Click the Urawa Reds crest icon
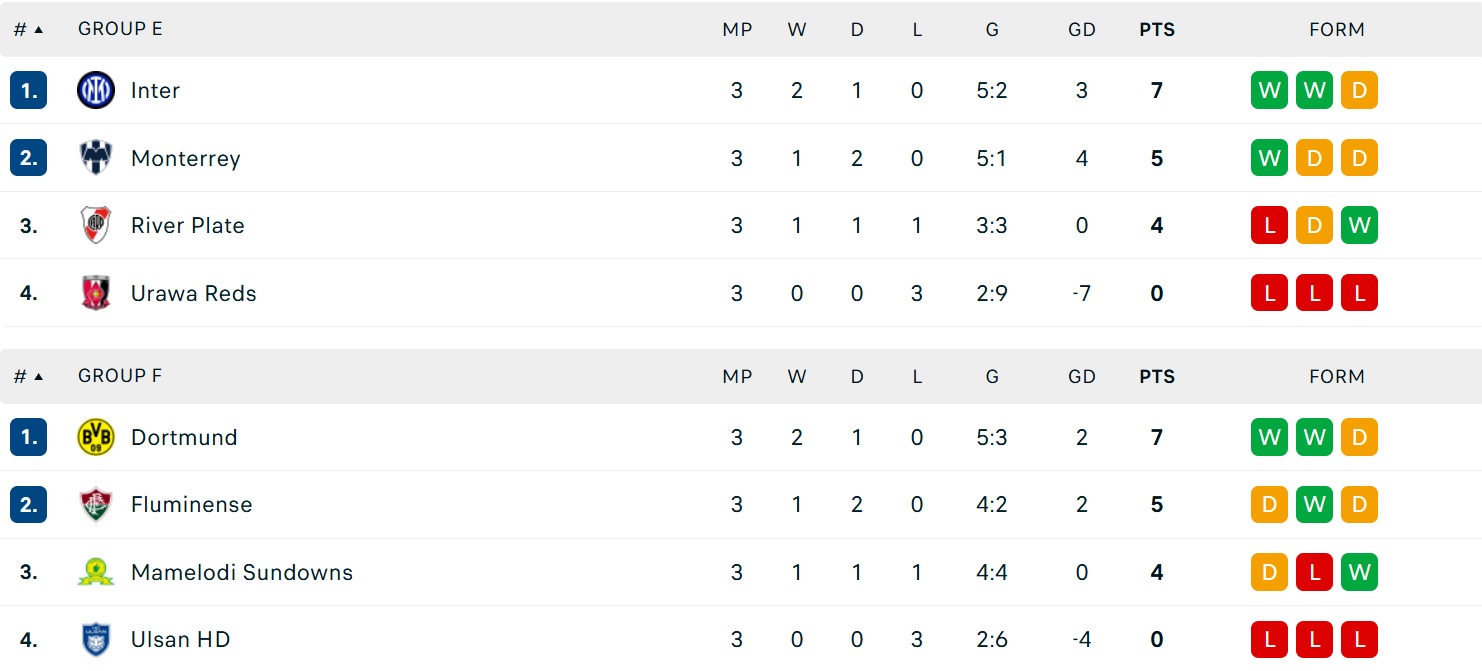 tap(96, 293)
